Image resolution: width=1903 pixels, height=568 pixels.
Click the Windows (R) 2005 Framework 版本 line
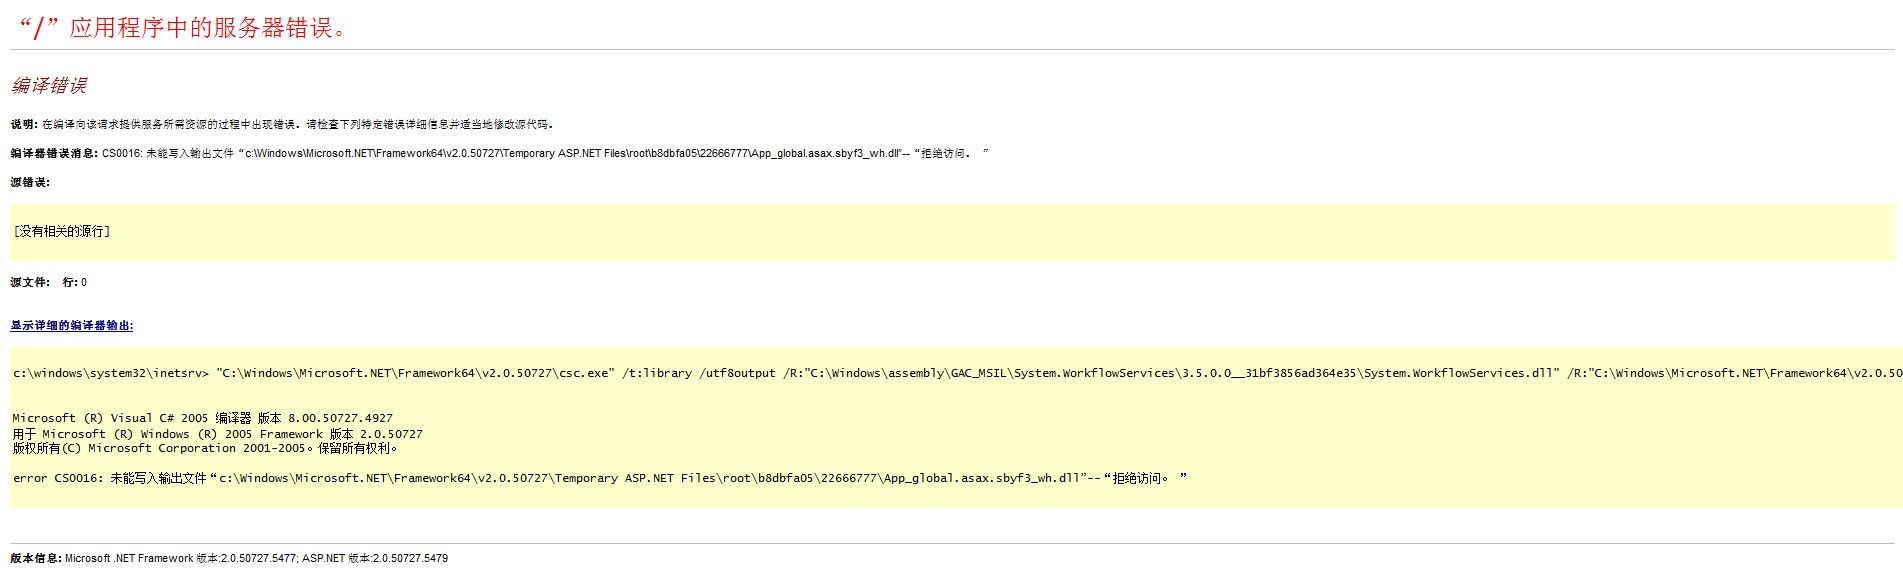point(217,435)
